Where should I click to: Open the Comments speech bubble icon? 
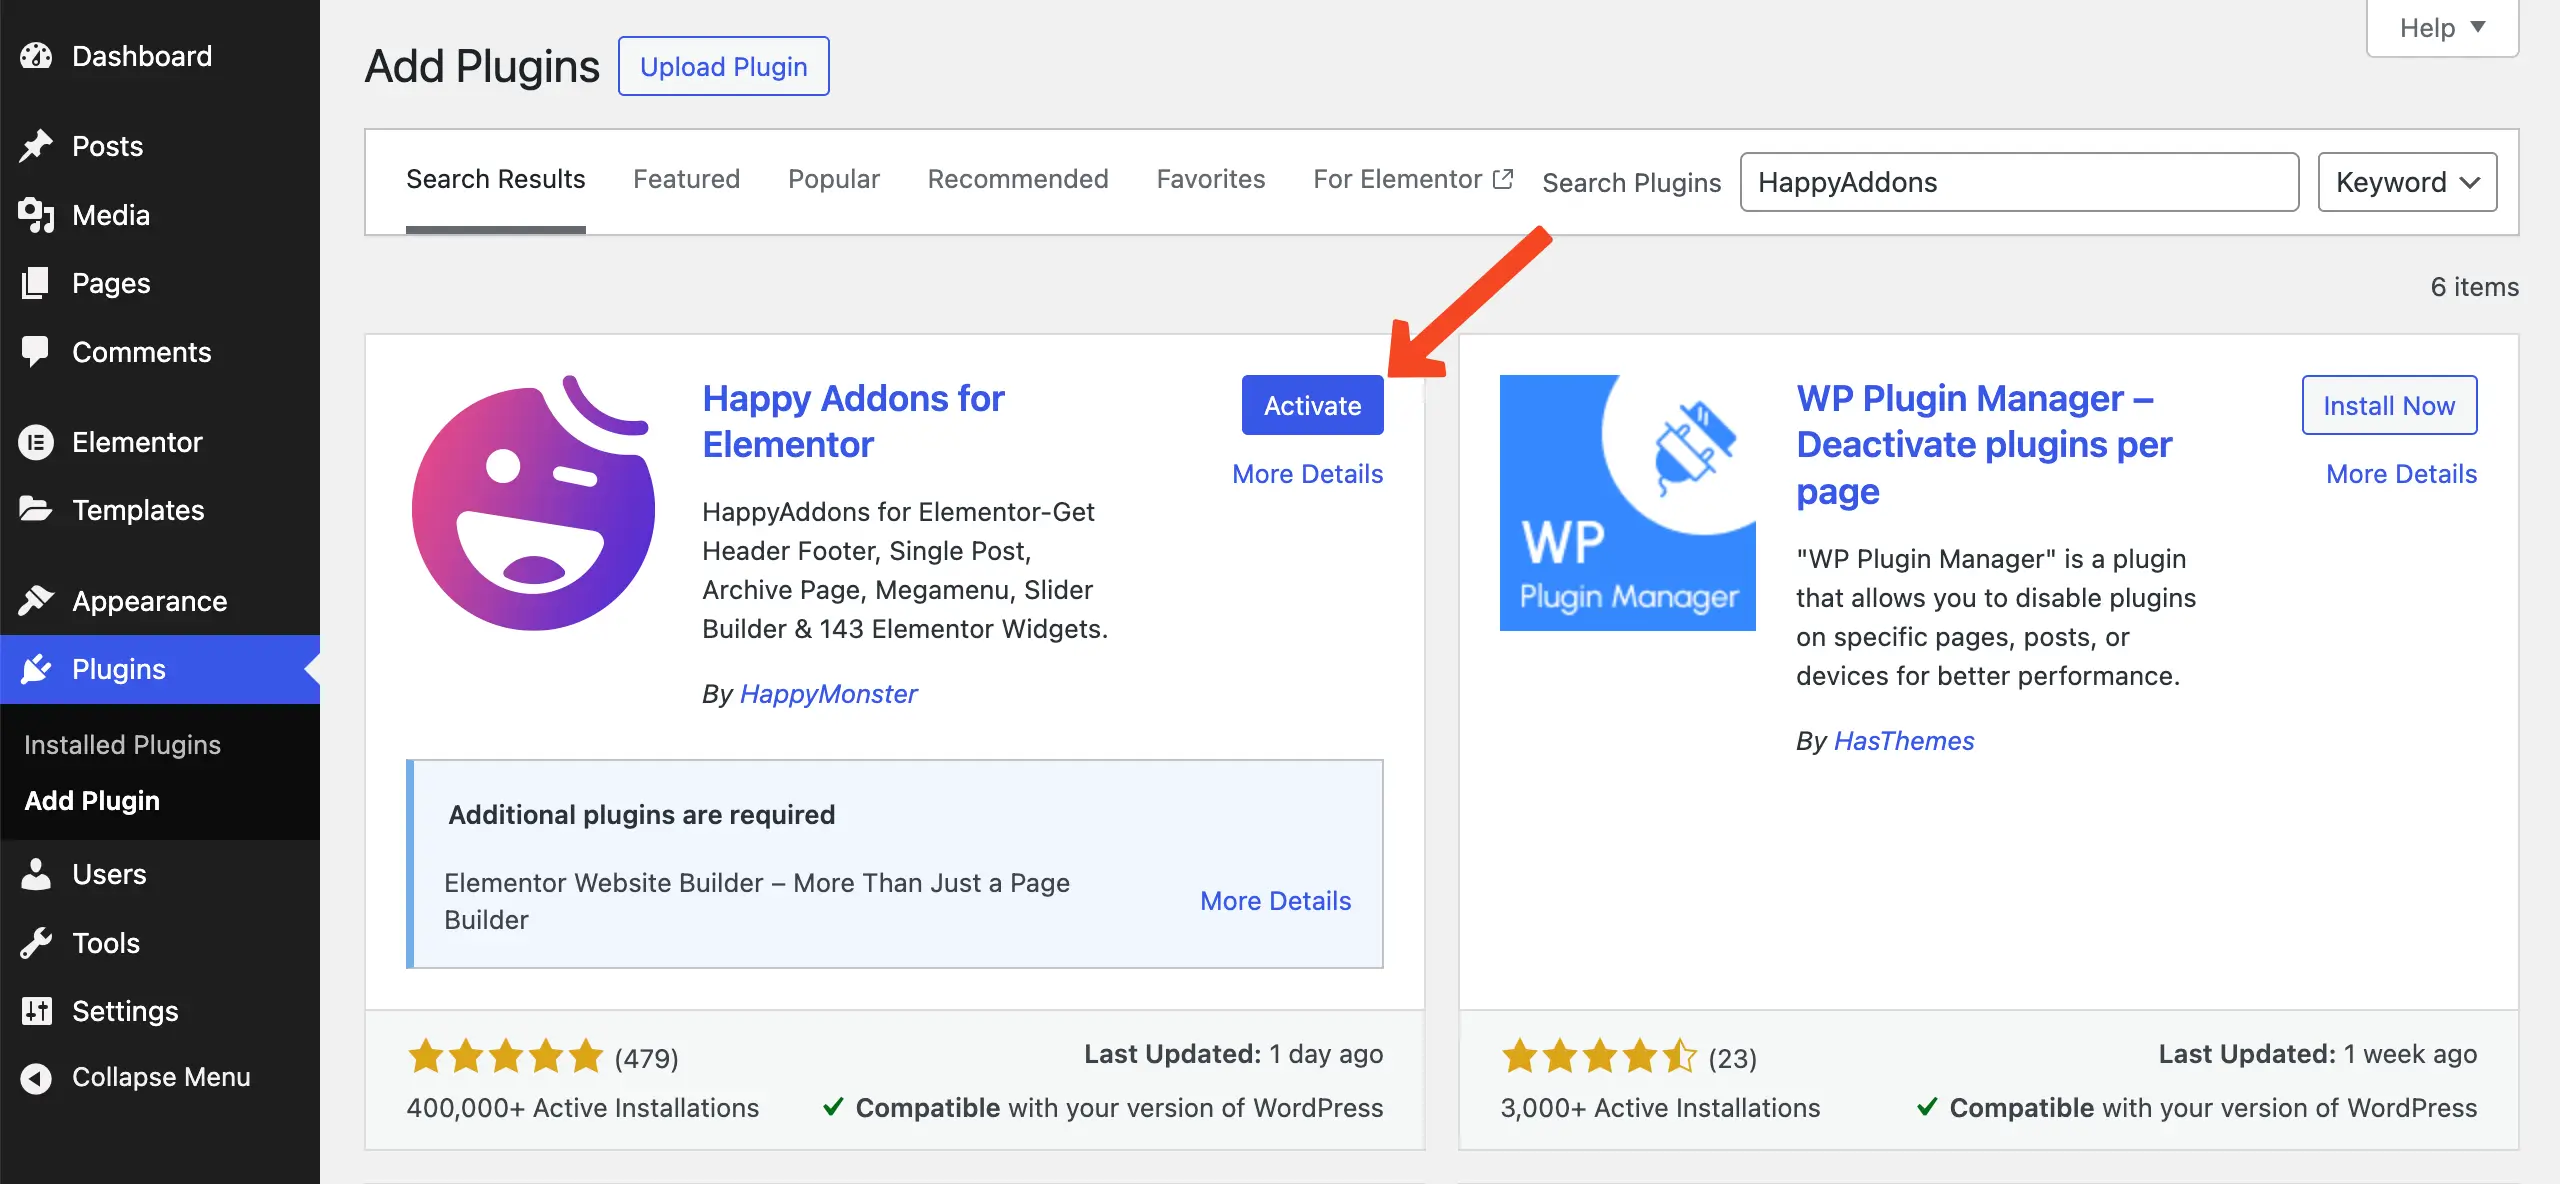click(36, 351)
